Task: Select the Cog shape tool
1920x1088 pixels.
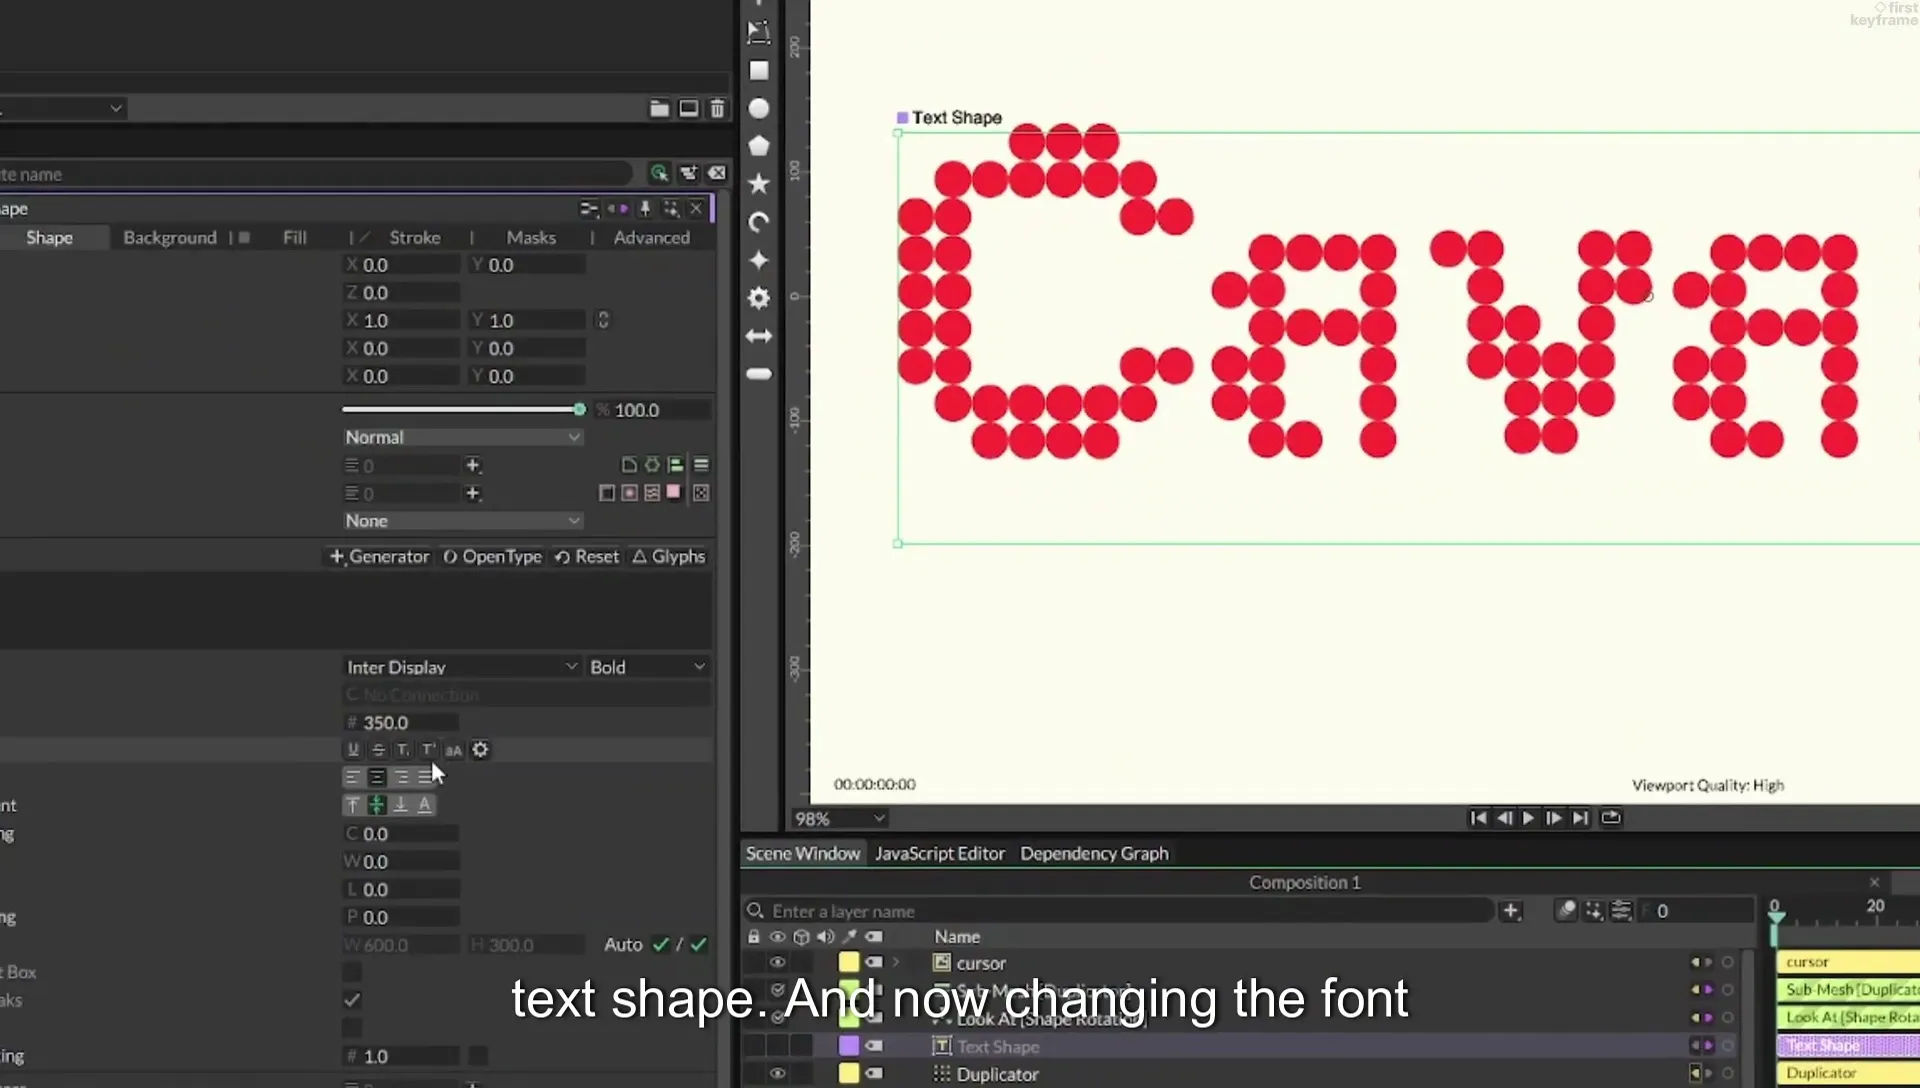Action: tap(759, 298)
